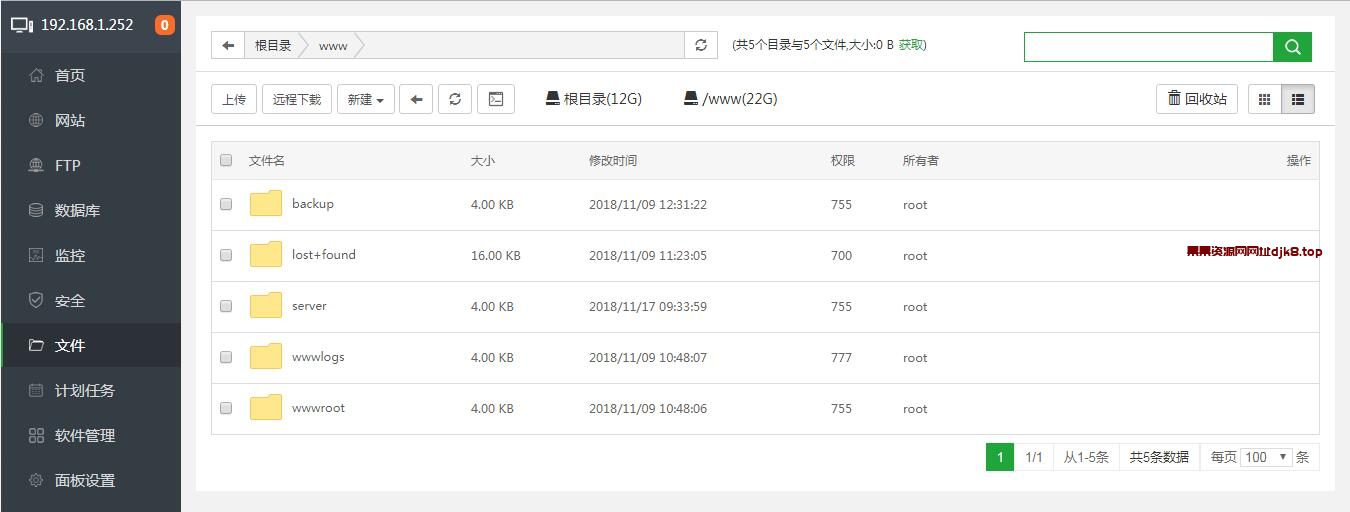Click the 文件名 column header

coord(267,160)
